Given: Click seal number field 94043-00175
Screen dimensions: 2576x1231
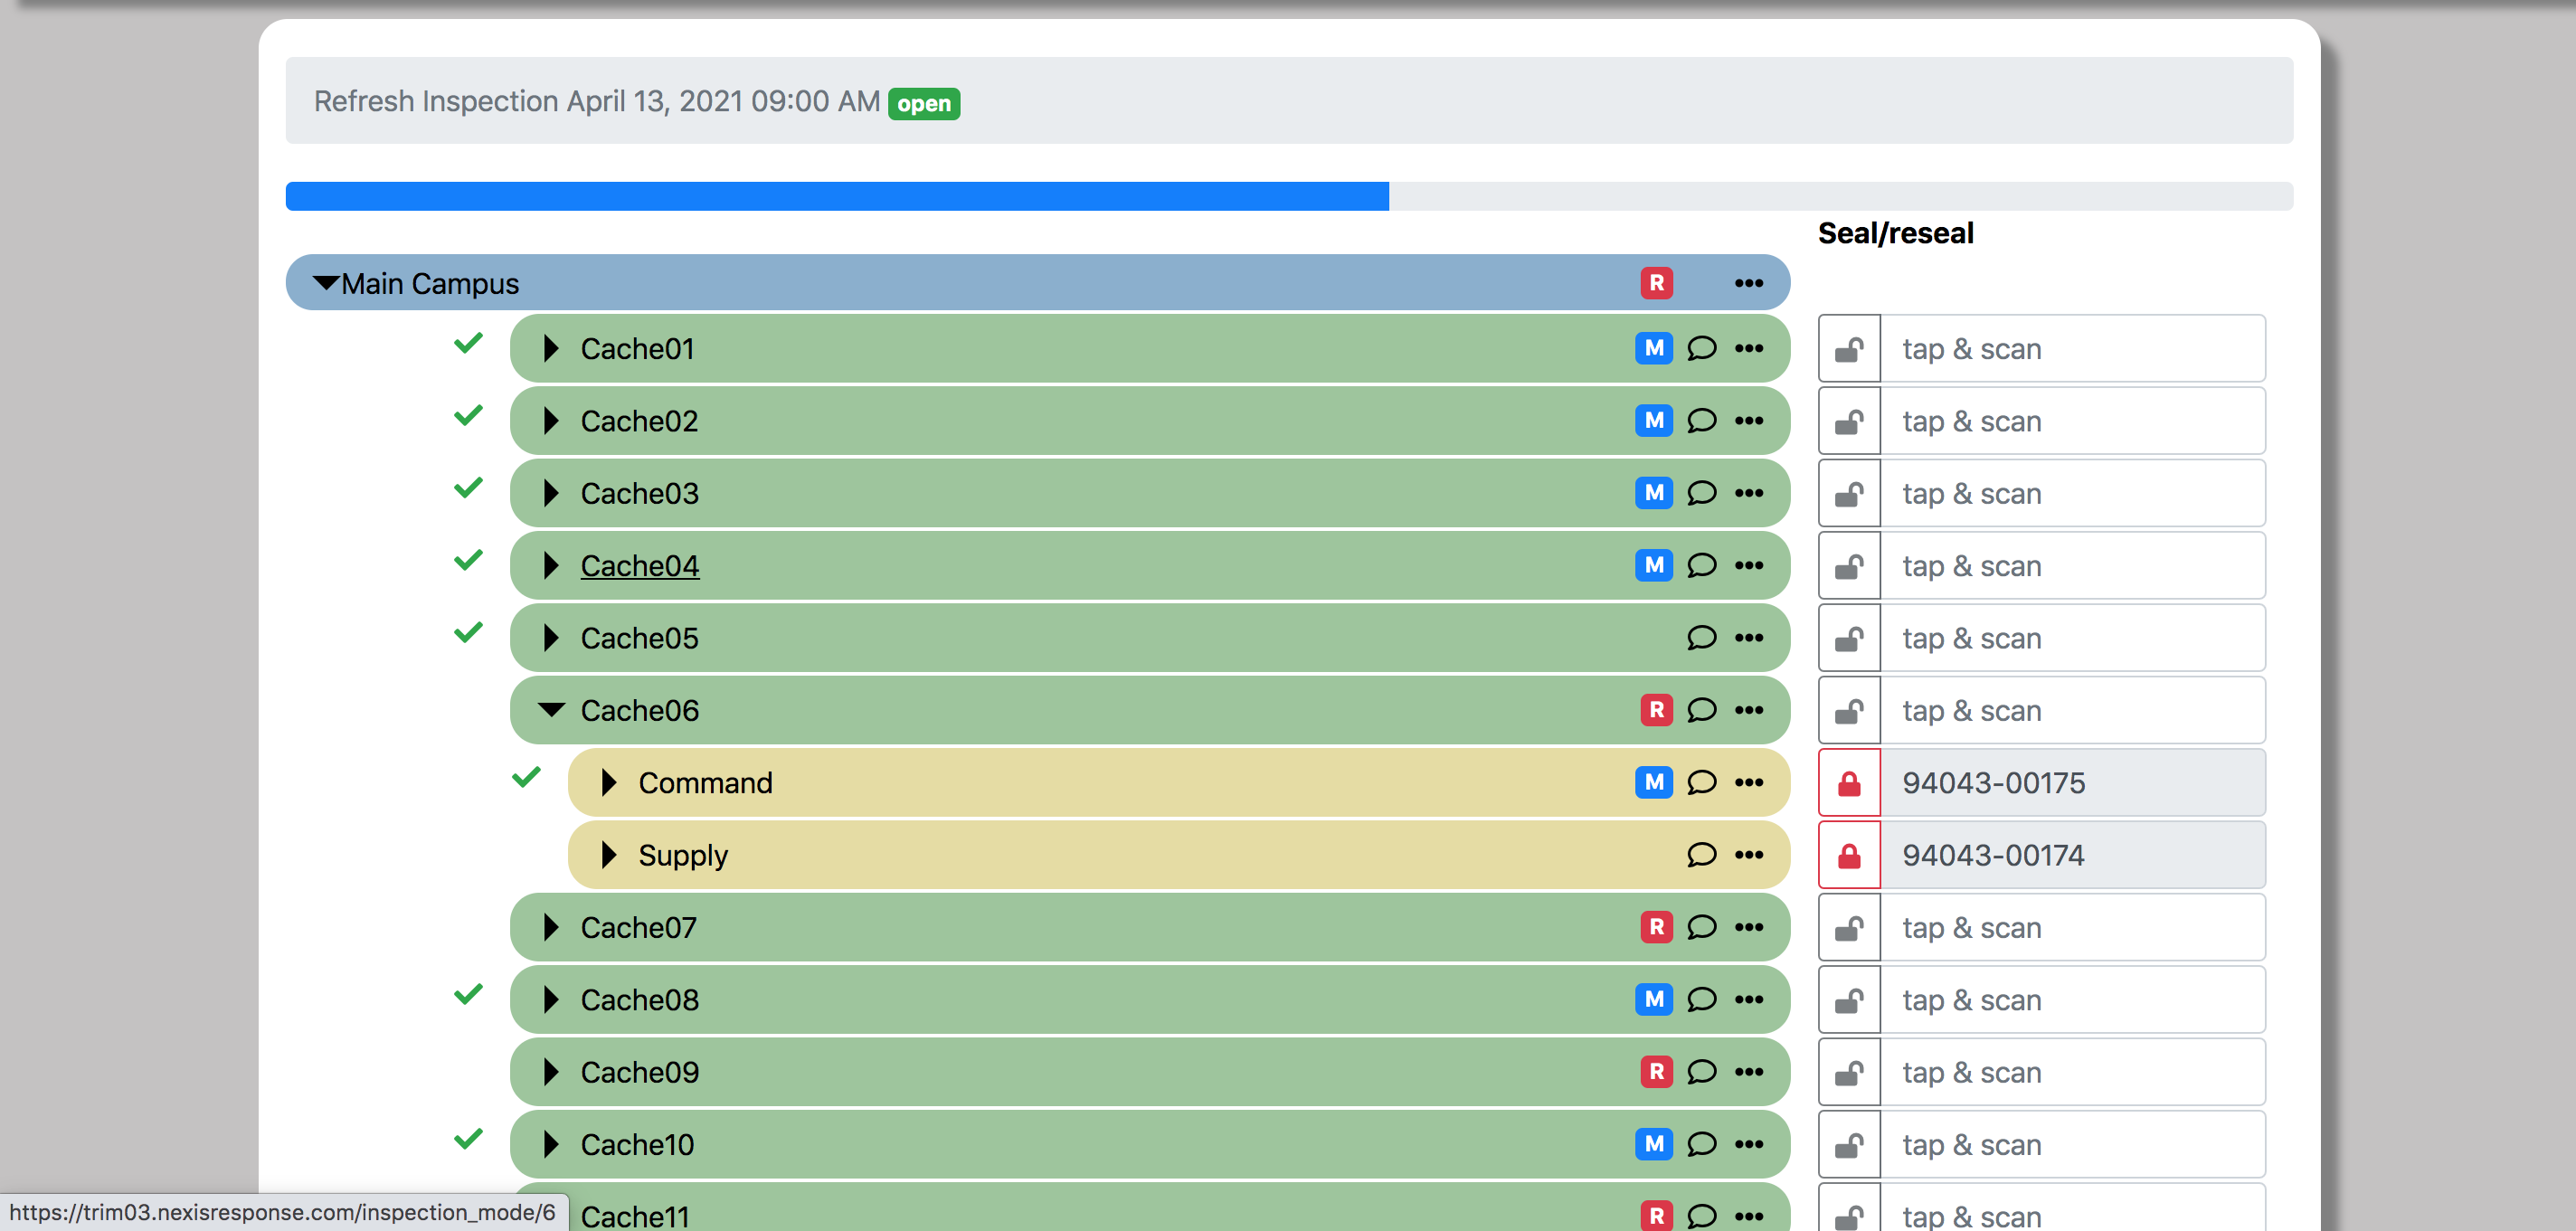Looking at the screenshot, I should (2072, 783).
